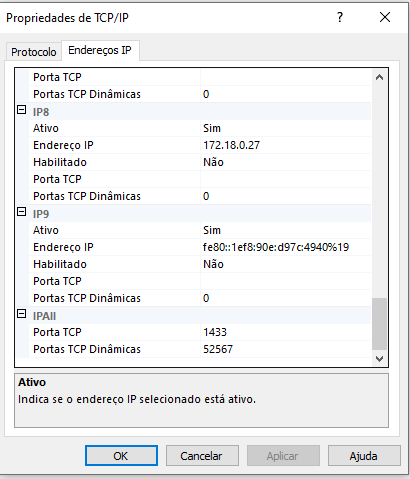
Task: Click the OK button
Action: click(121, 456)
